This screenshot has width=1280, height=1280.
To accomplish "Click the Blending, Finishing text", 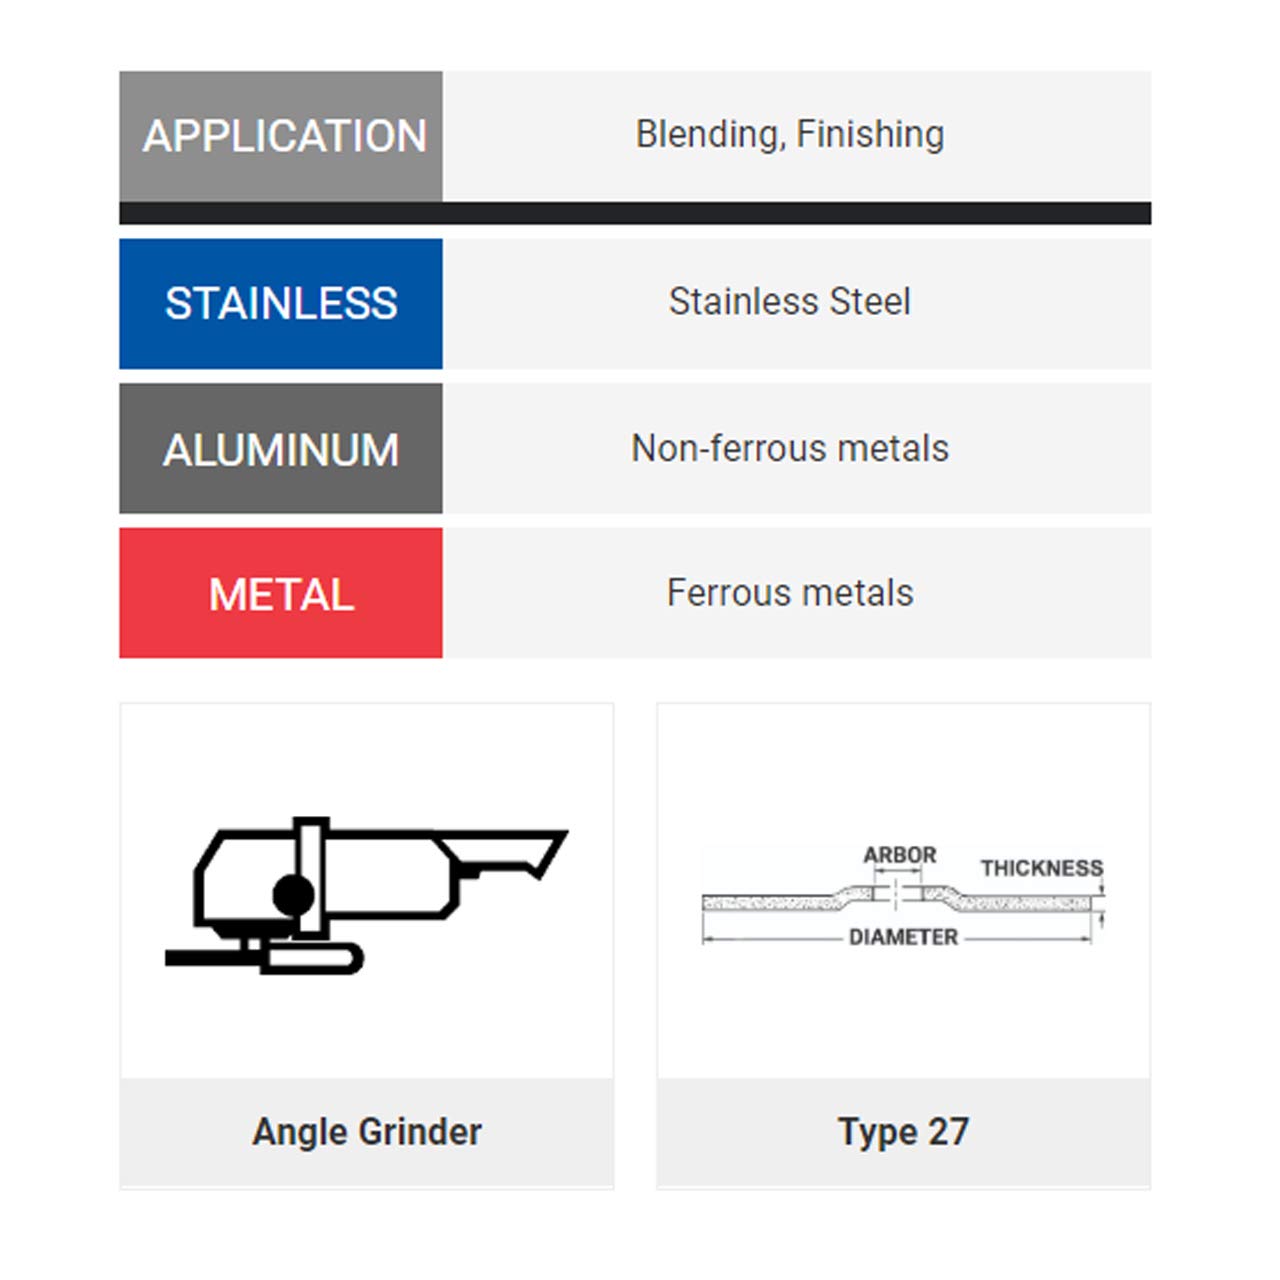I will click(790, 134).
